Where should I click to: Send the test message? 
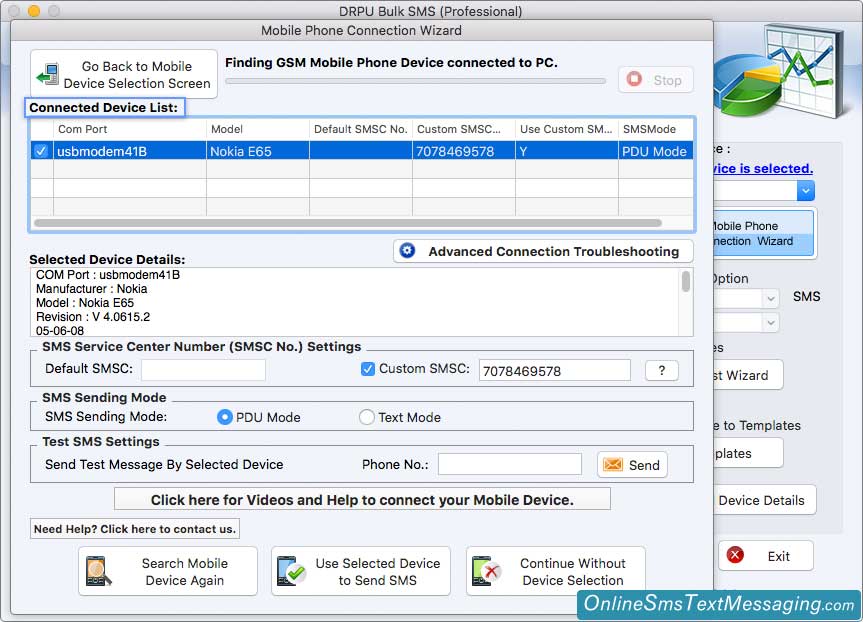click(632, 465)
